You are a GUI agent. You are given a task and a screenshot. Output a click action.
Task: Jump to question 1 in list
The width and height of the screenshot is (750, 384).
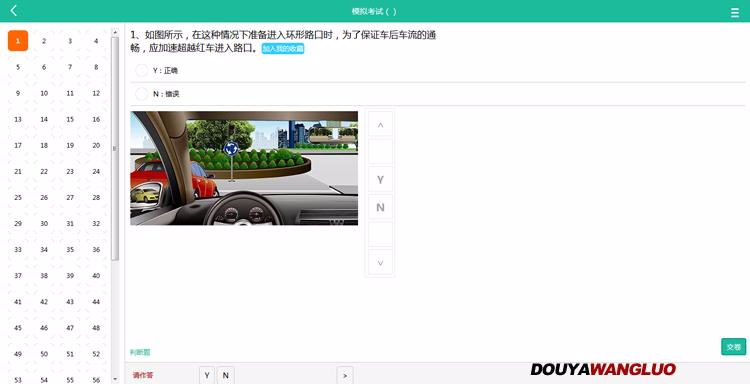pos(18,41)
